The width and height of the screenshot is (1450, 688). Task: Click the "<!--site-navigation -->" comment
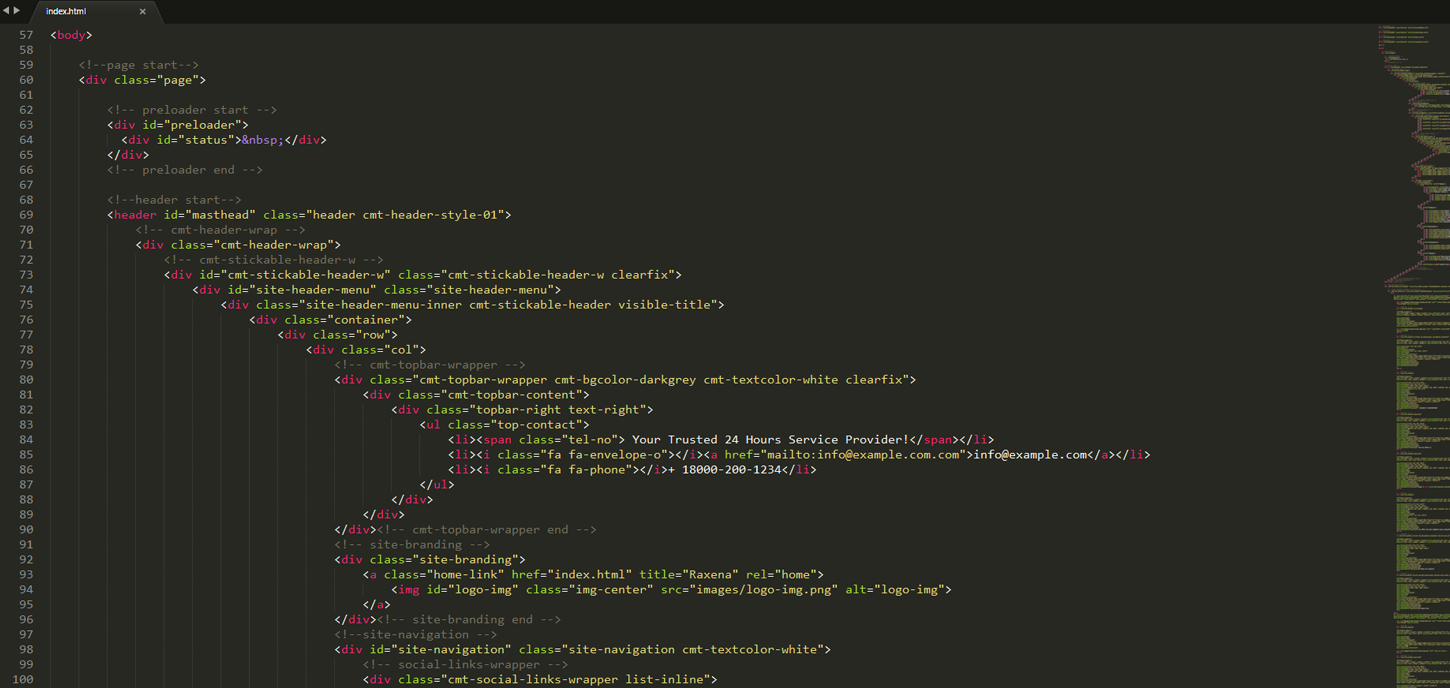(415, 635)
